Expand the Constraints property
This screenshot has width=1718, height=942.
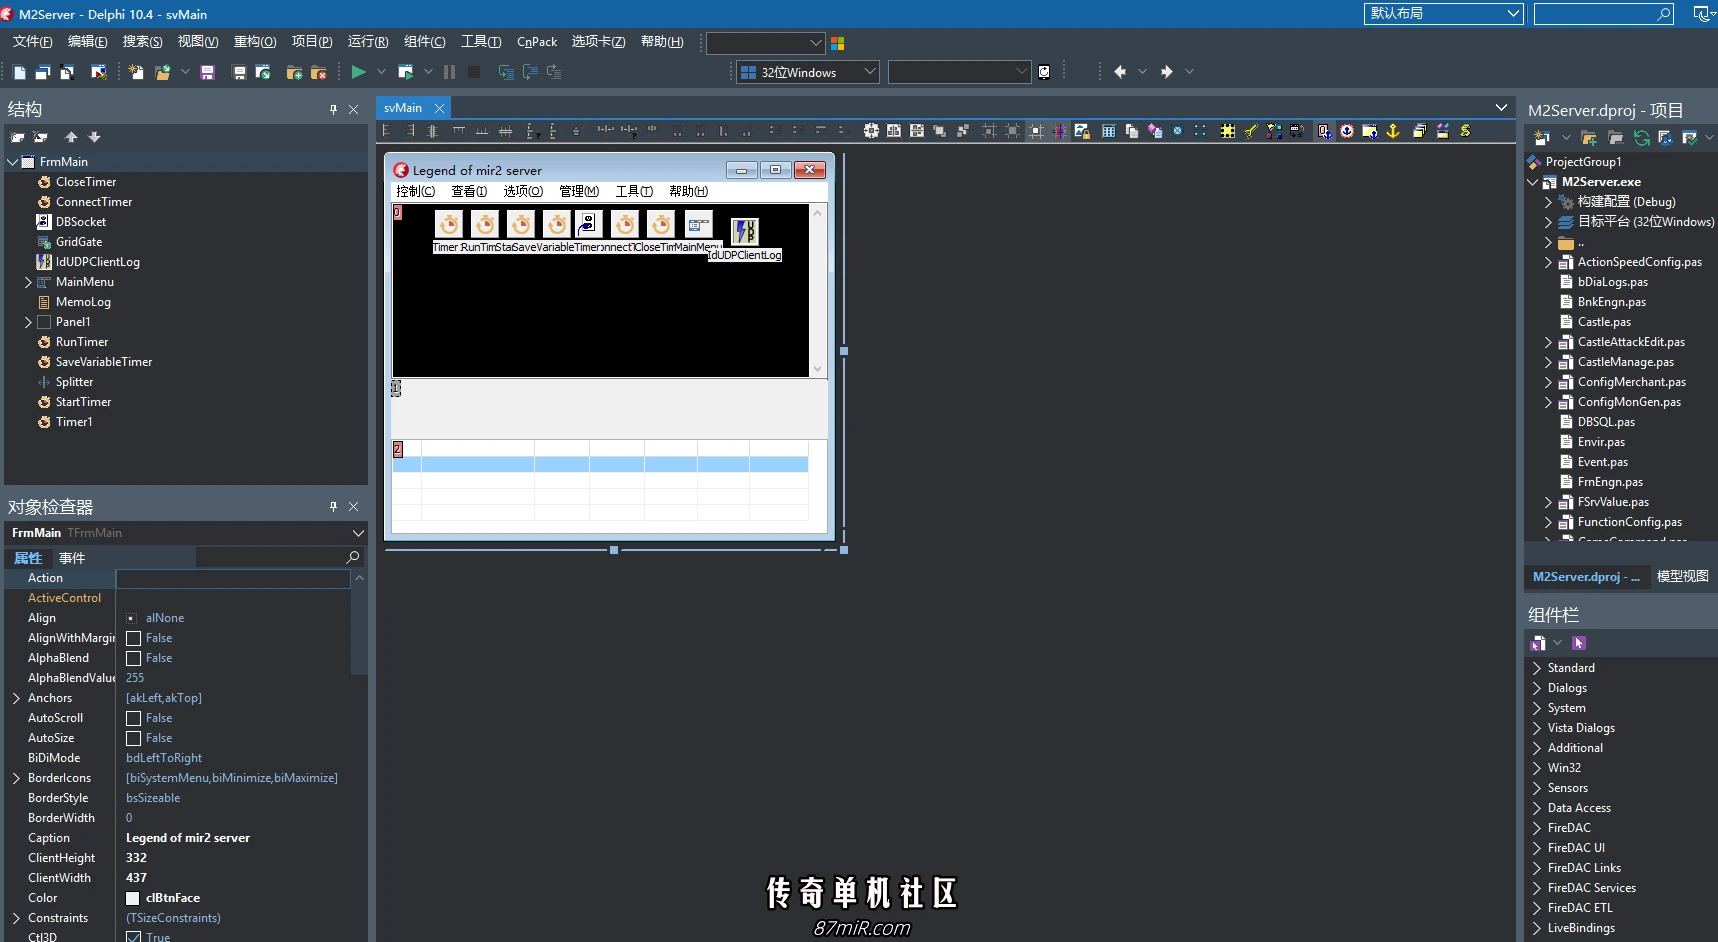[16, 918]
